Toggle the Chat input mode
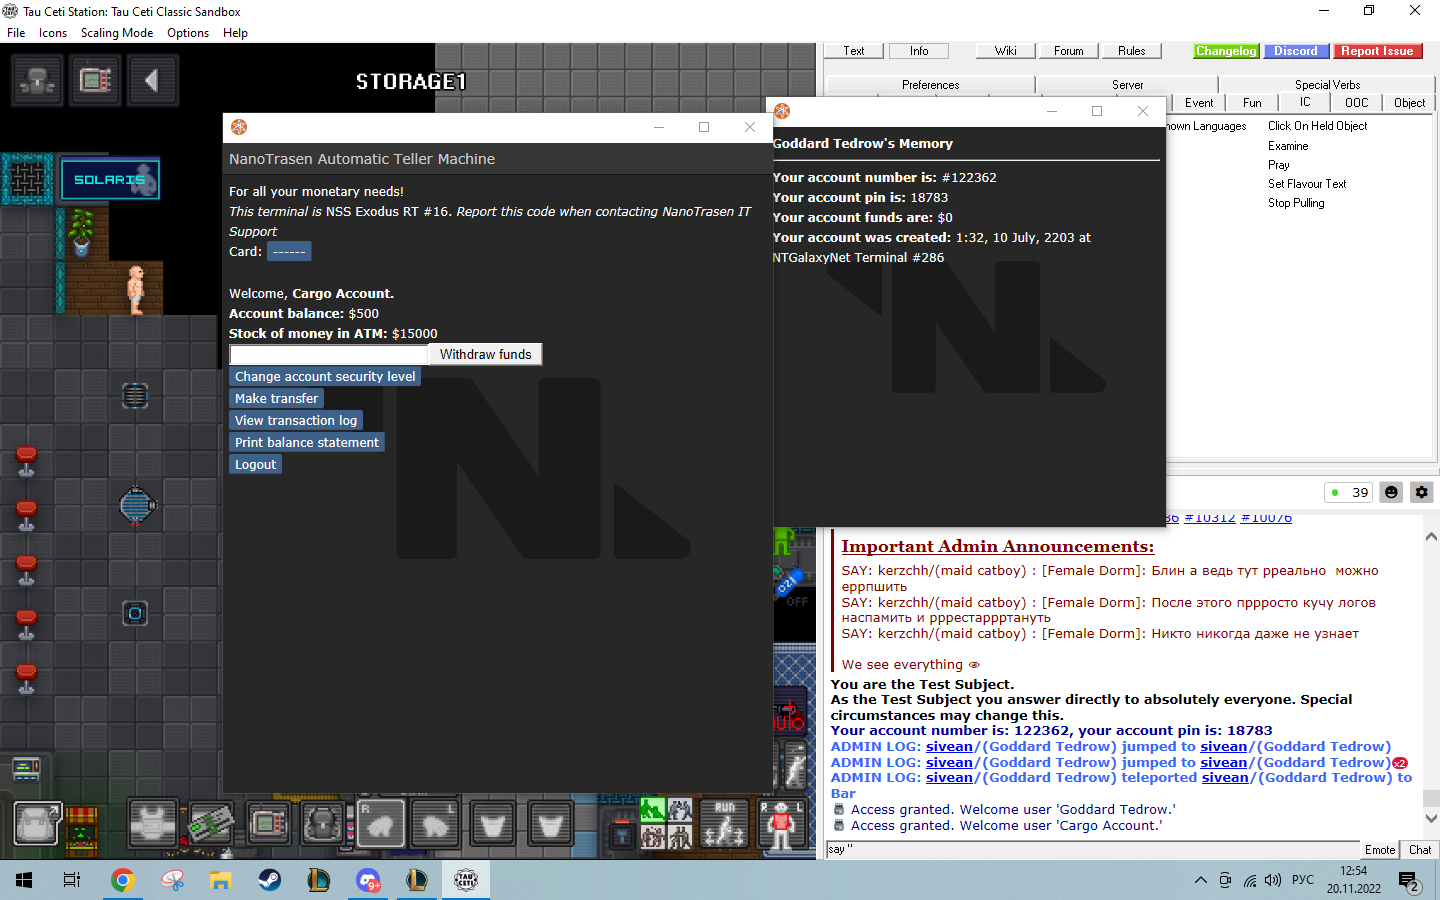This screenshot has width=1440, height=900. pos(1420,850)
